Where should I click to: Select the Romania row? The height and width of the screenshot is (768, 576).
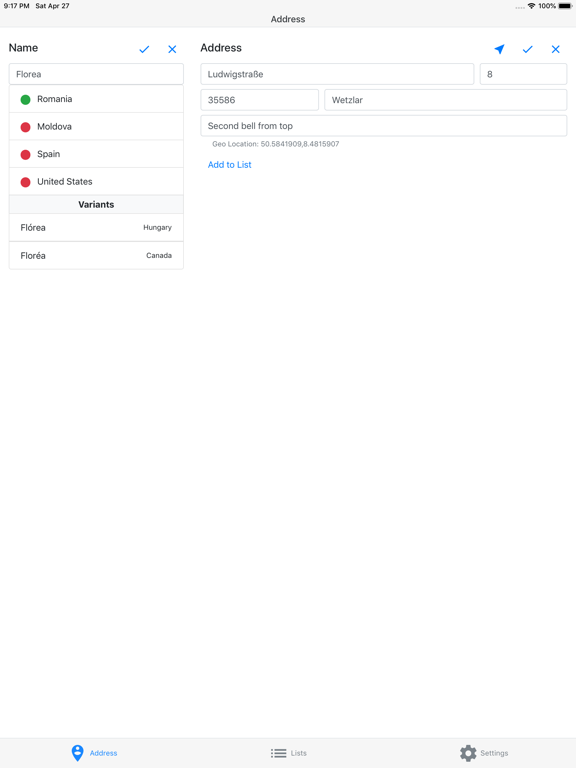[96, 99]
